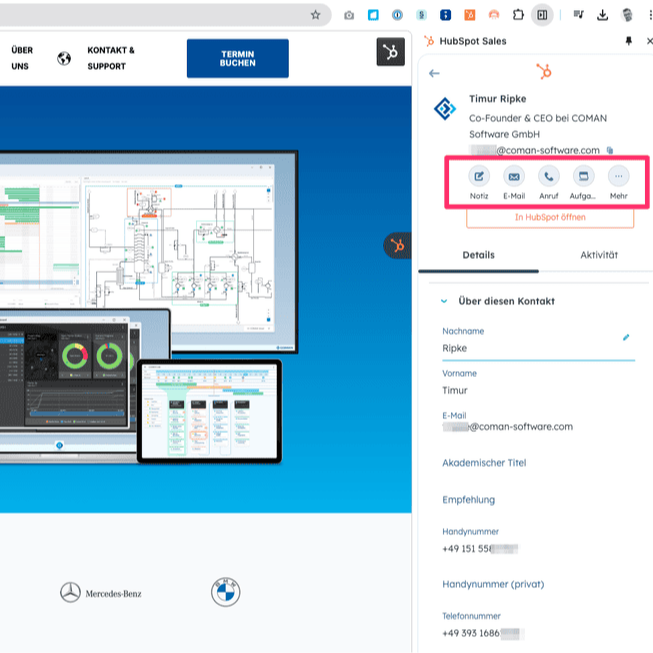Click the Telefonnummer value
This screenshot has width=653, height=653.
(483, 633)
